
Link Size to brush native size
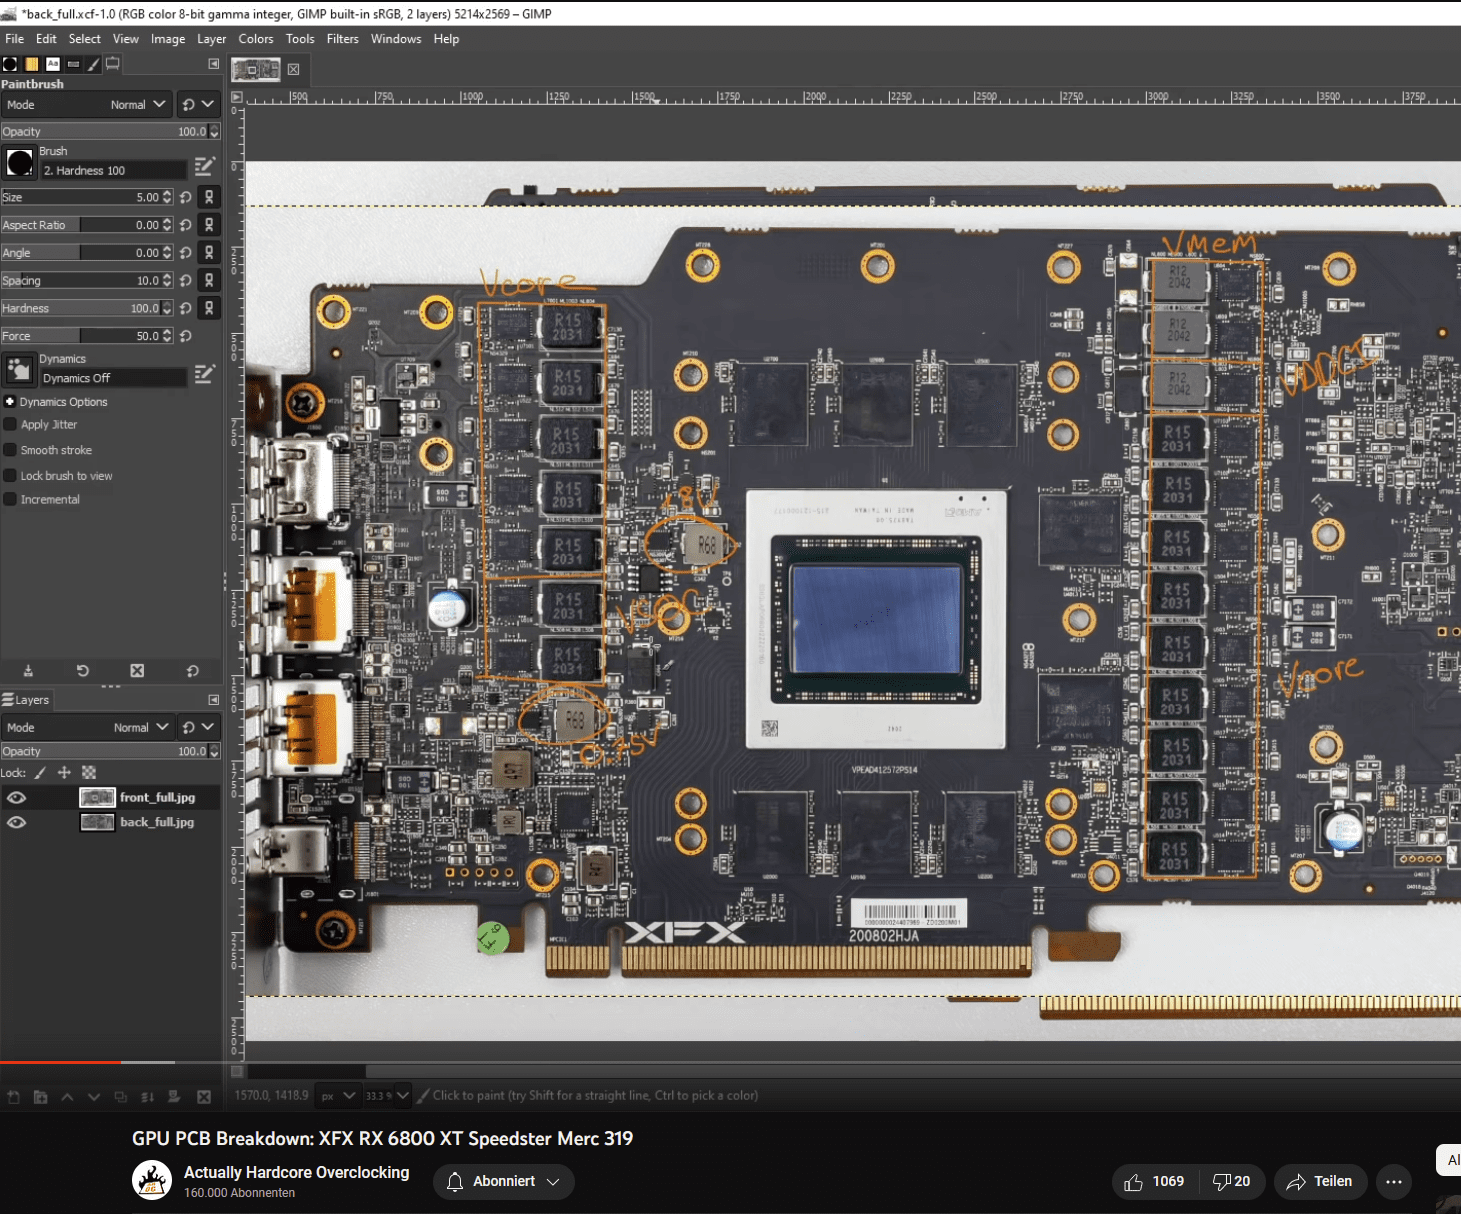pos(209,197)
